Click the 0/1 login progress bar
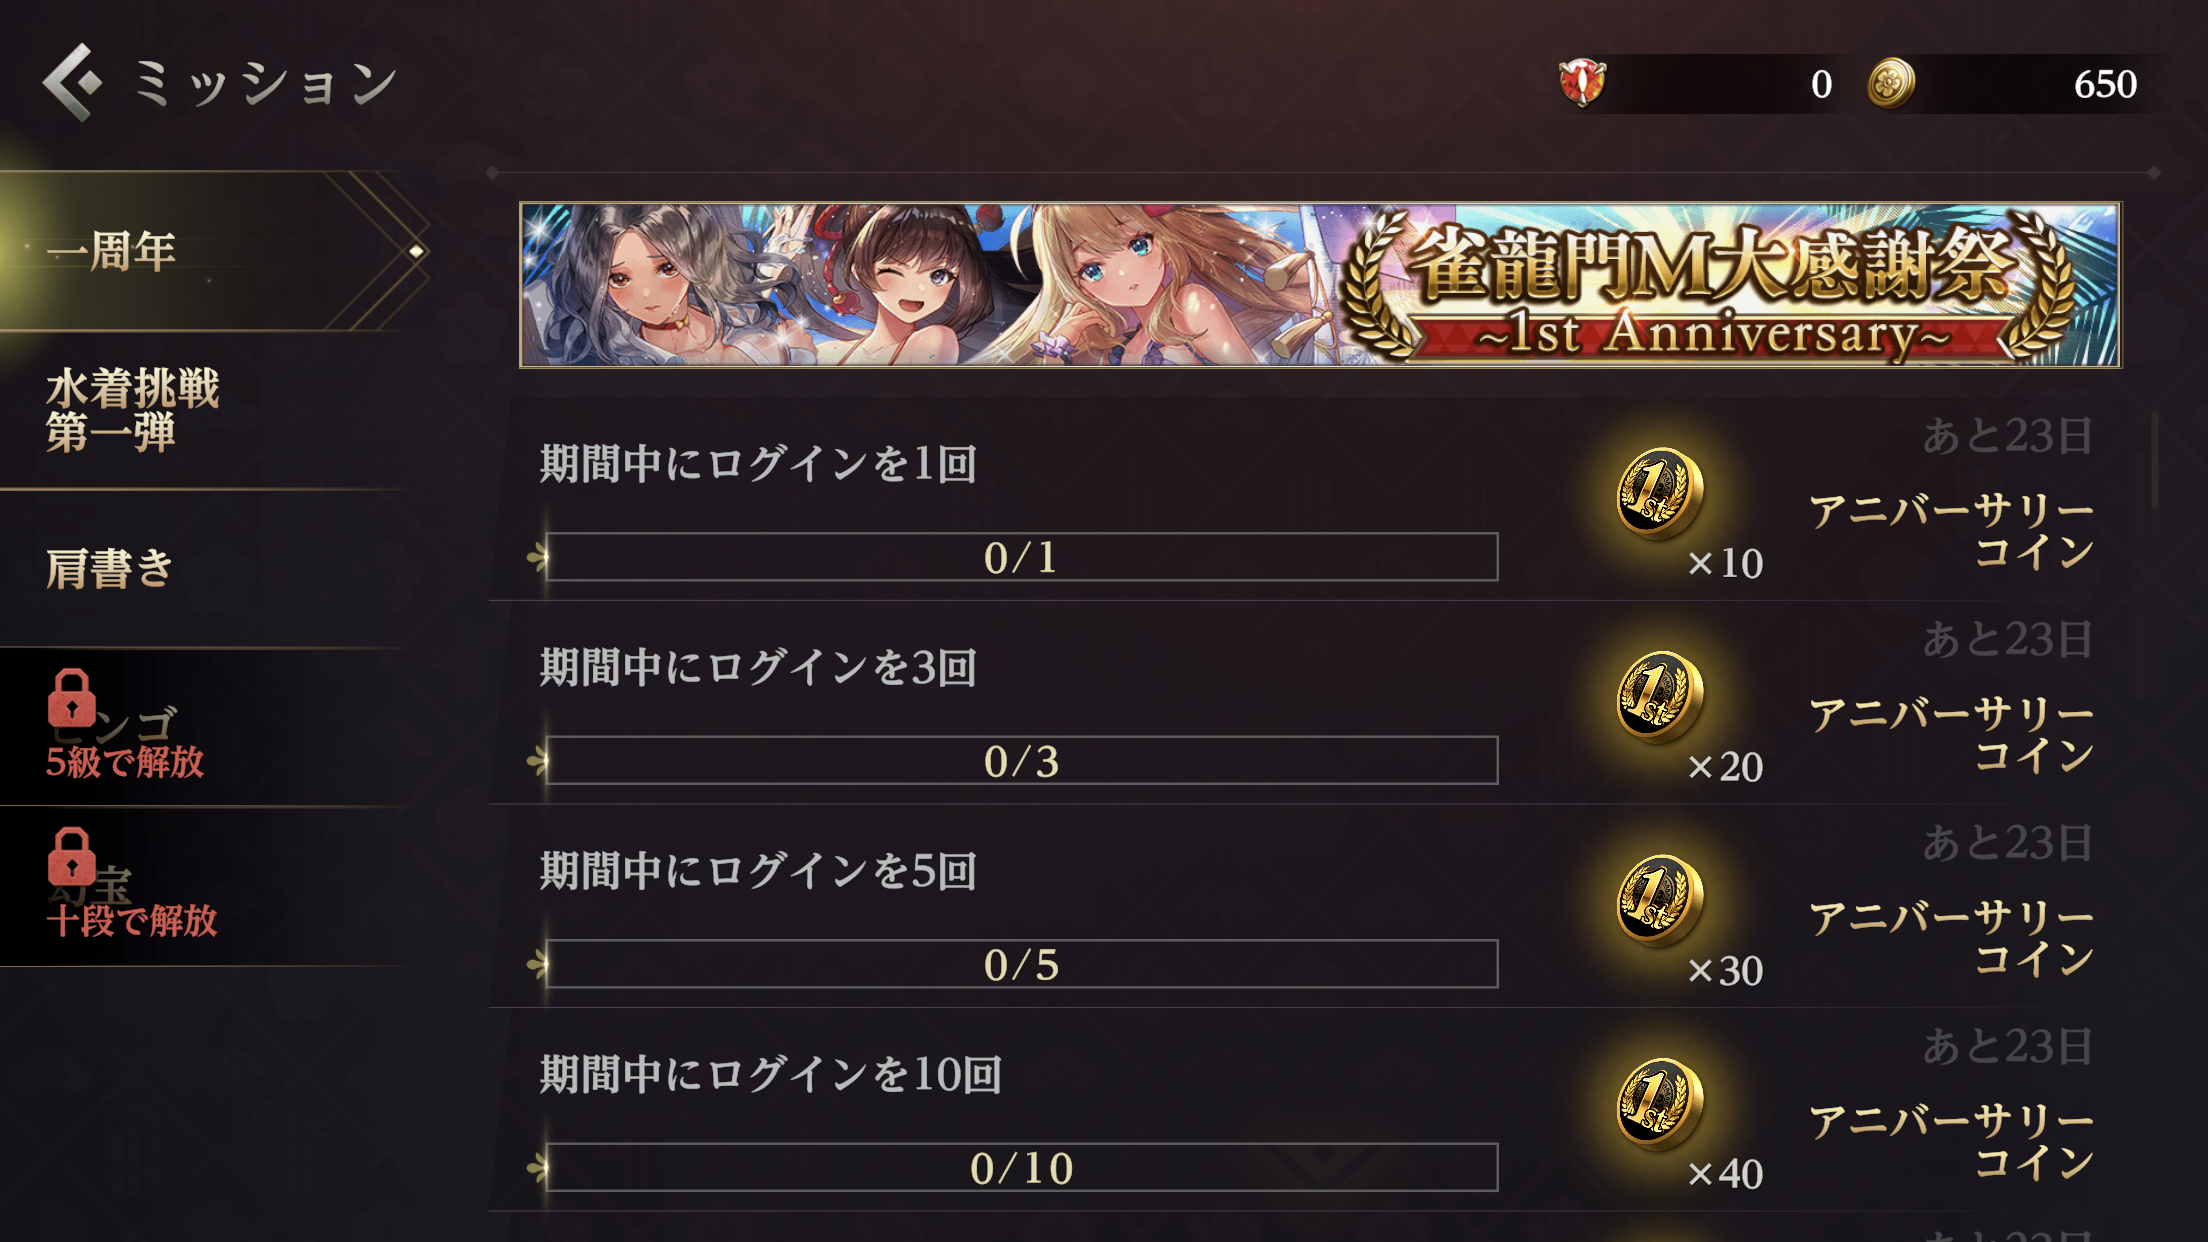Viewport: 2208px width, 1242px height. [x=1021, y=557]
